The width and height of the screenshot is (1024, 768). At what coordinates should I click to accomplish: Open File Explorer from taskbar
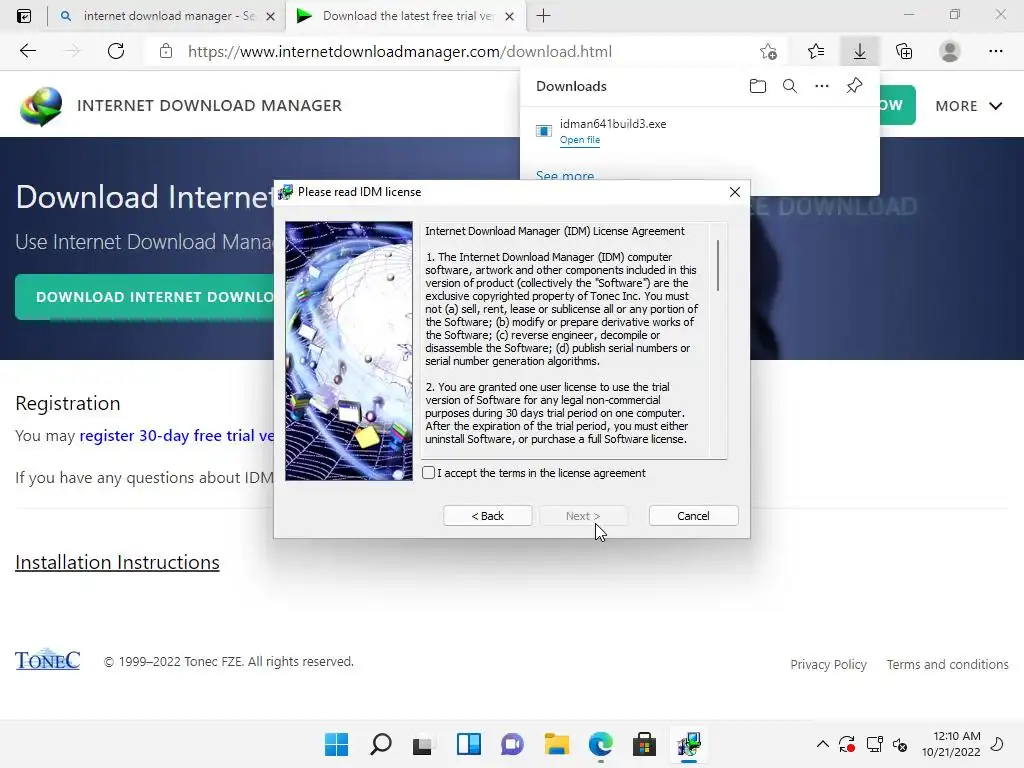pyautogui.click(x=556, y=744)
